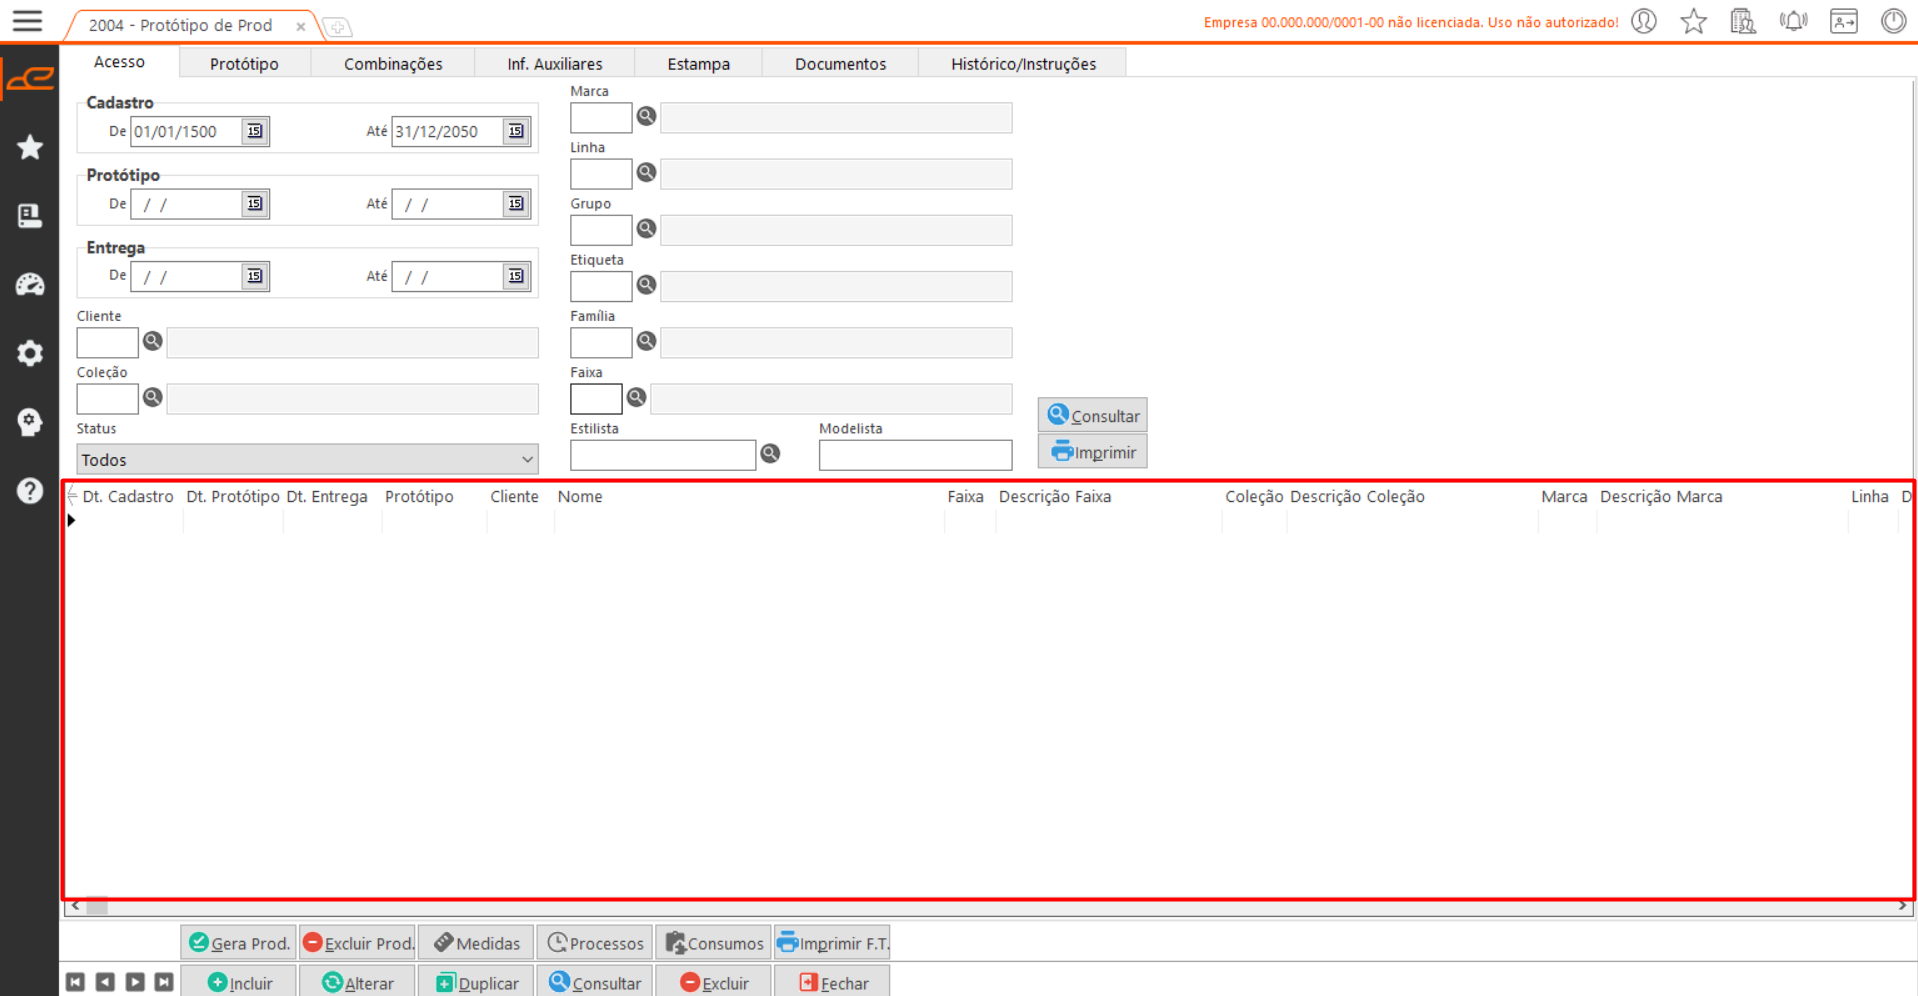This screenshot has width=1918, height=996.
Task: Click the magnifier next to Marca field
Action: 647,117
